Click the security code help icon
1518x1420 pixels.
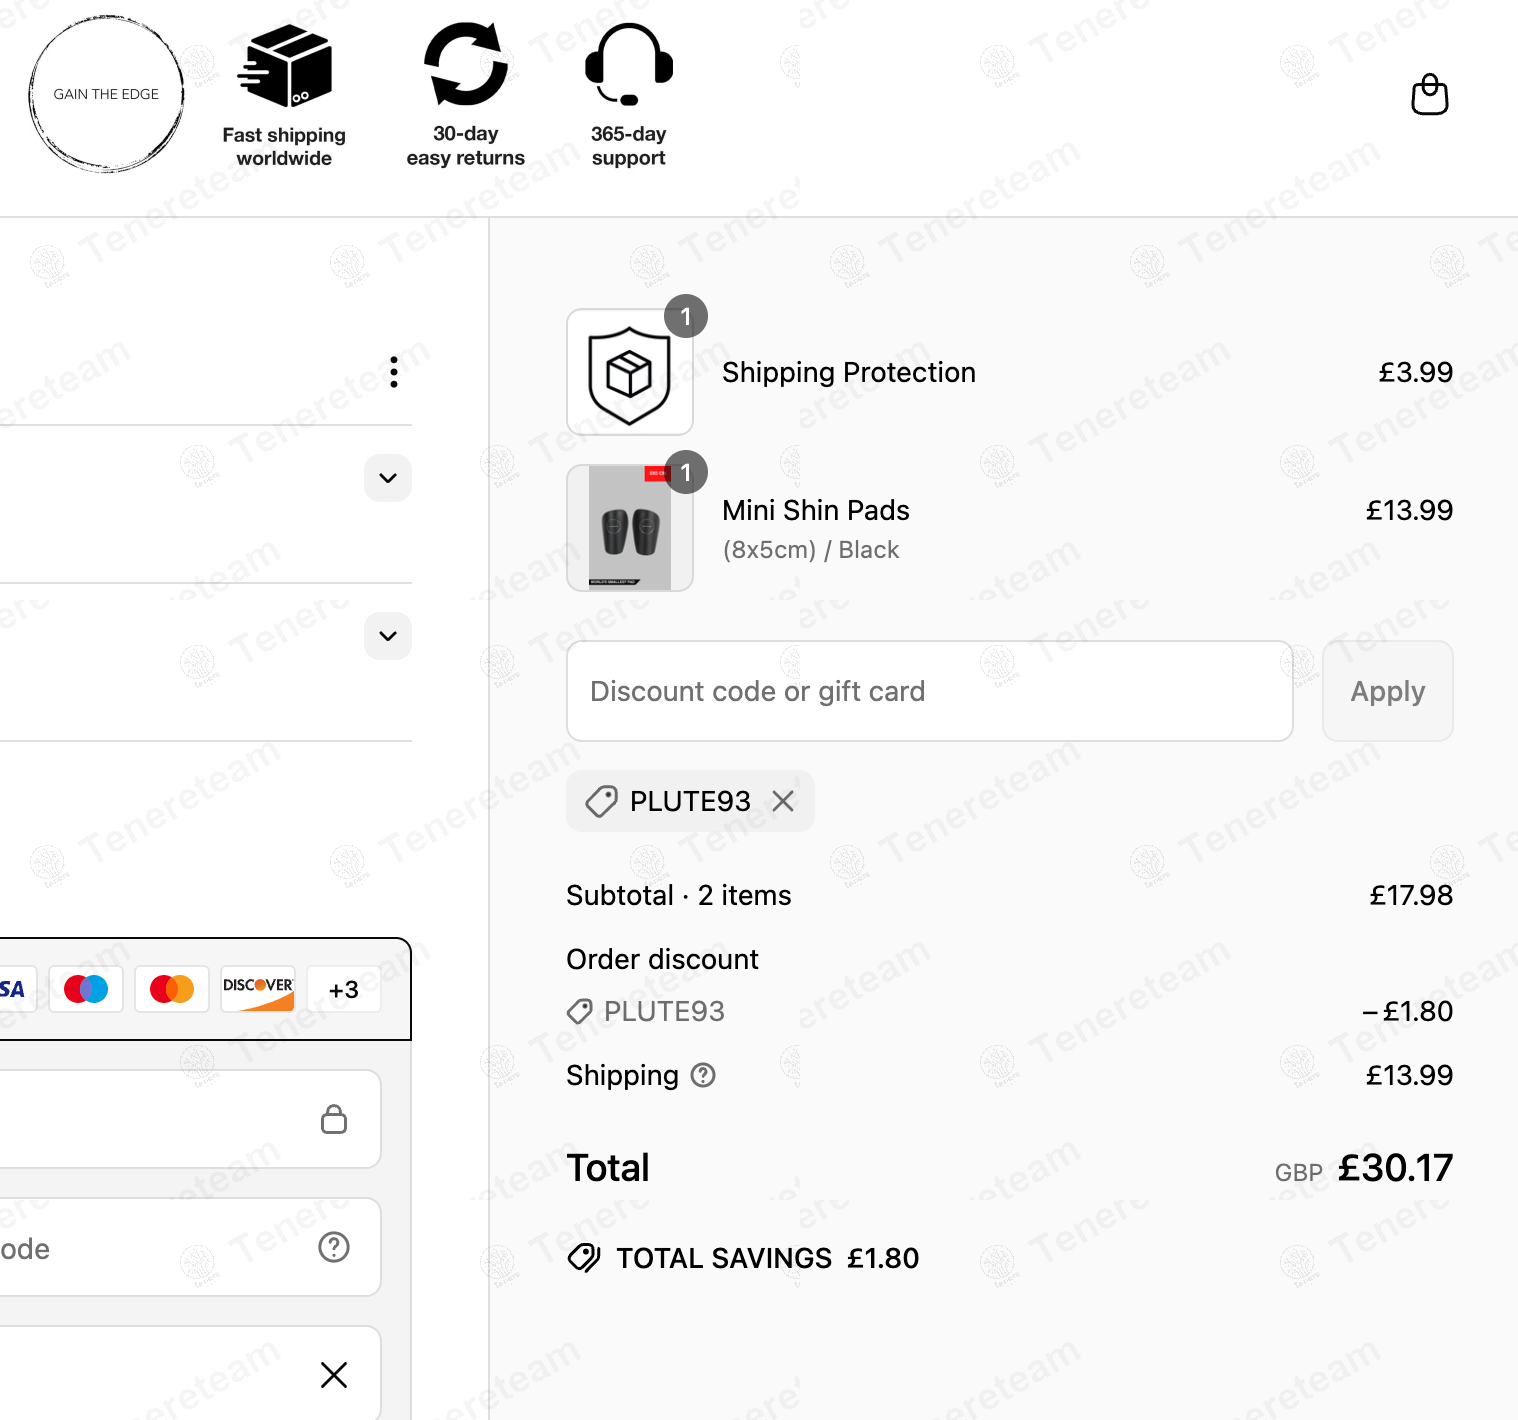333,1247
